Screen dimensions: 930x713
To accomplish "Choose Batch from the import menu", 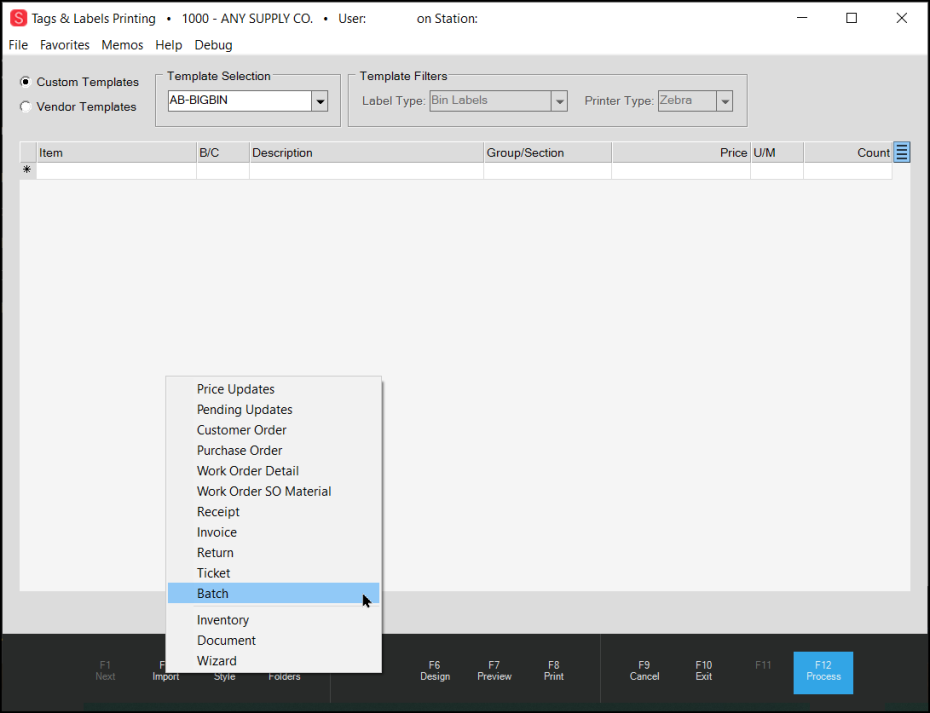I will 213,594.
